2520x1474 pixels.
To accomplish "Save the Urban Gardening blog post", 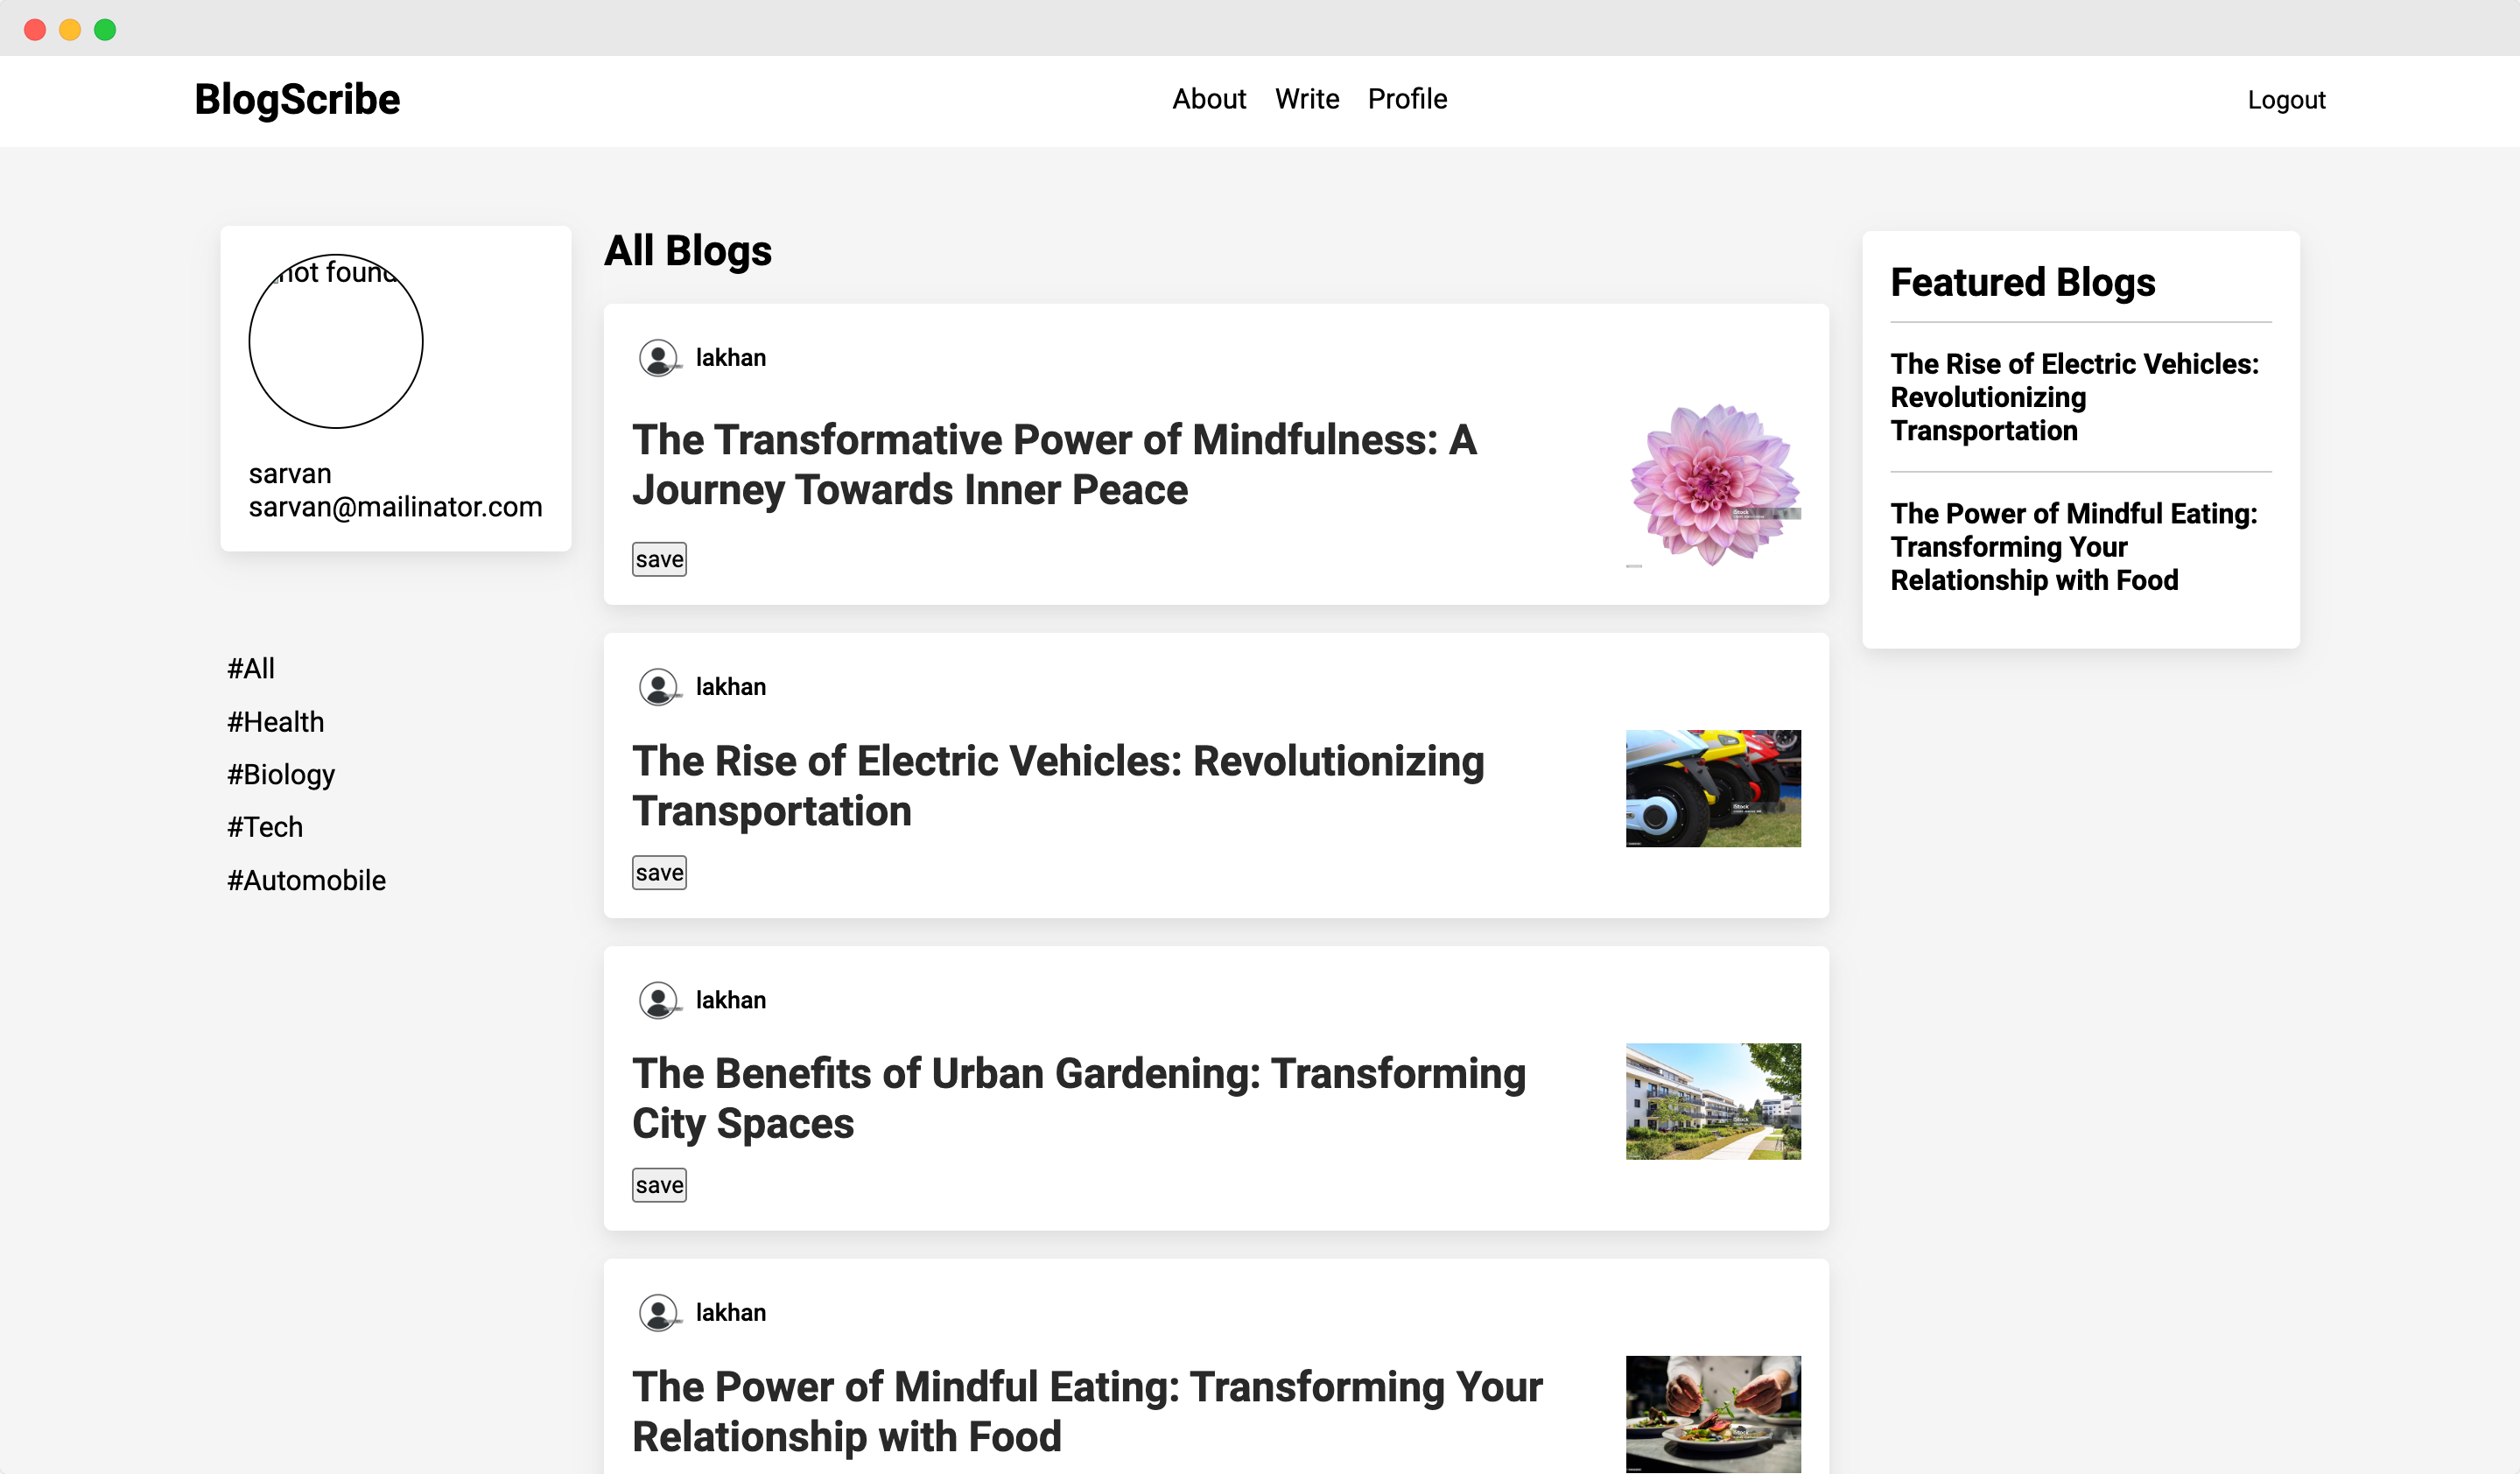I will (x=659, y=1185).
